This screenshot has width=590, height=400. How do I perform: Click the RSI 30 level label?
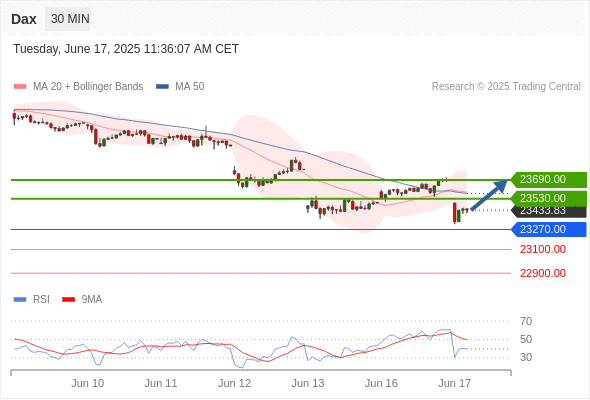[526, 357]
